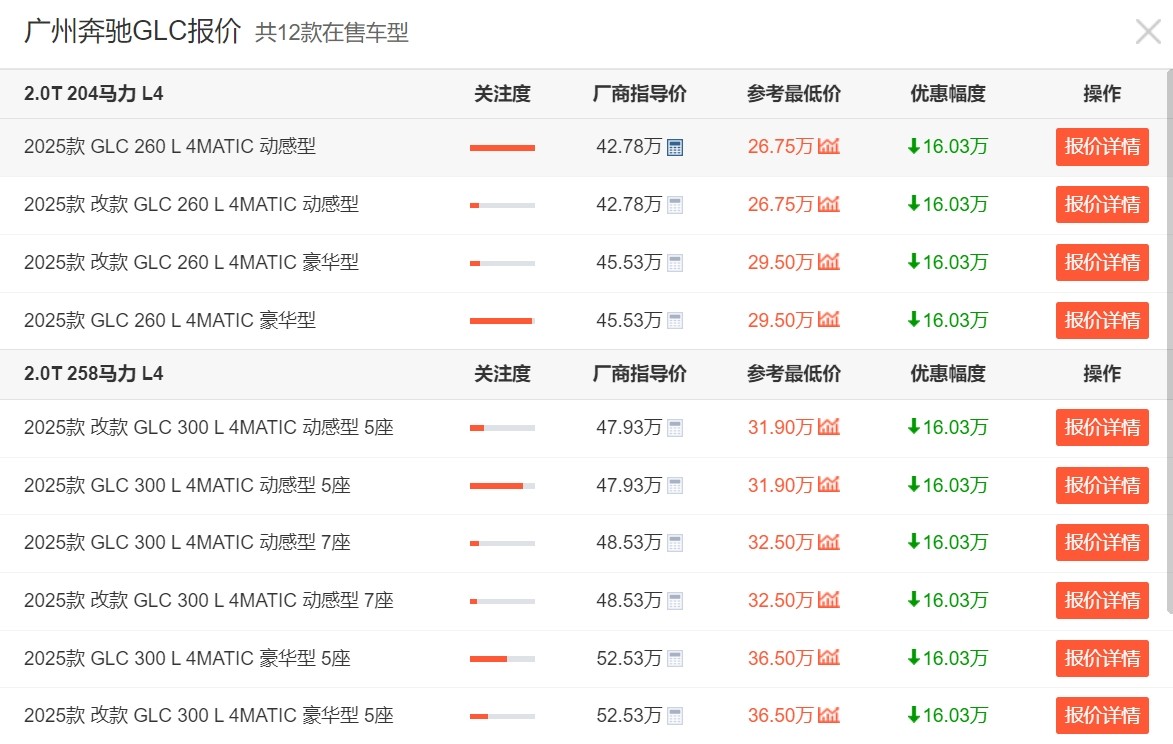This screenshot has width=1173, height=744.
Task: Click 报价详情 for non-改款 GLC 260 L 动感型
Action: pyautogui.click(x=1102, y=147)
